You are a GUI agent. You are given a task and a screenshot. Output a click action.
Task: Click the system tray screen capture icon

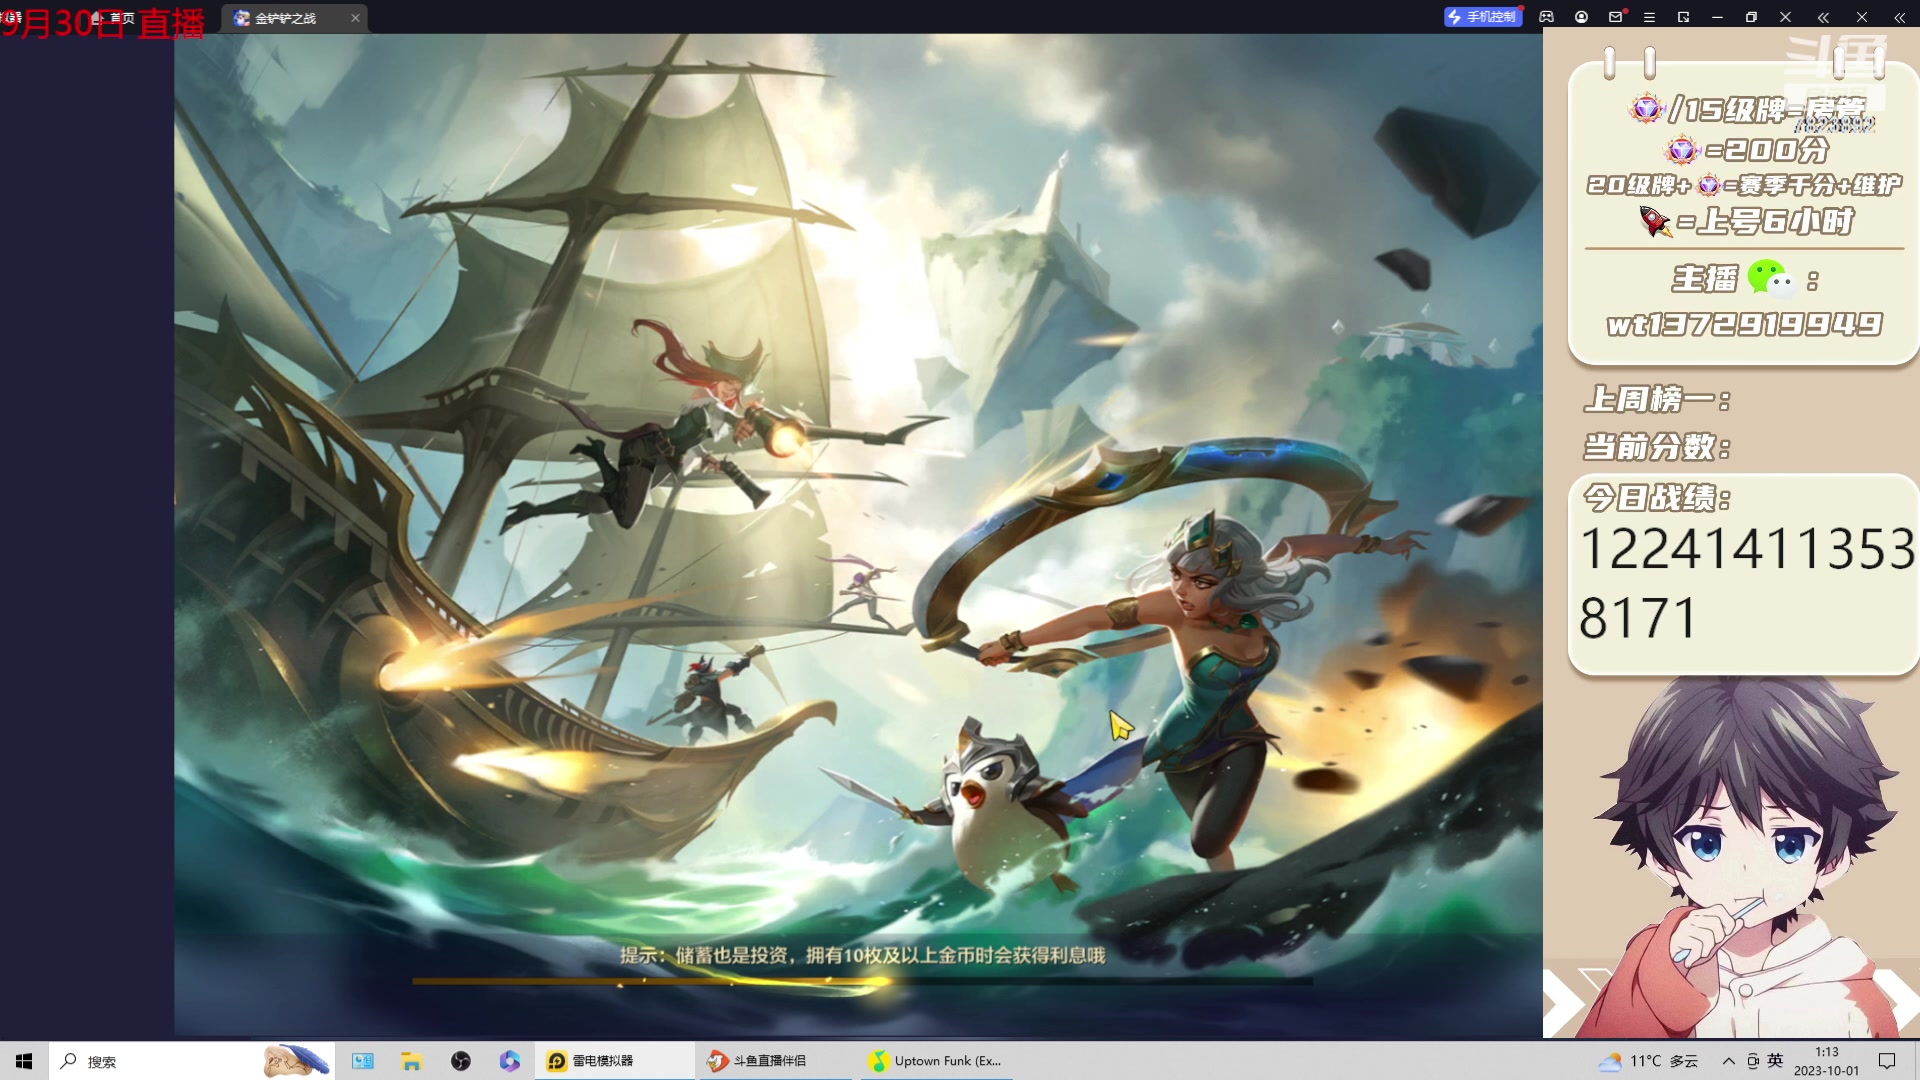[x=1753, y=1061]
